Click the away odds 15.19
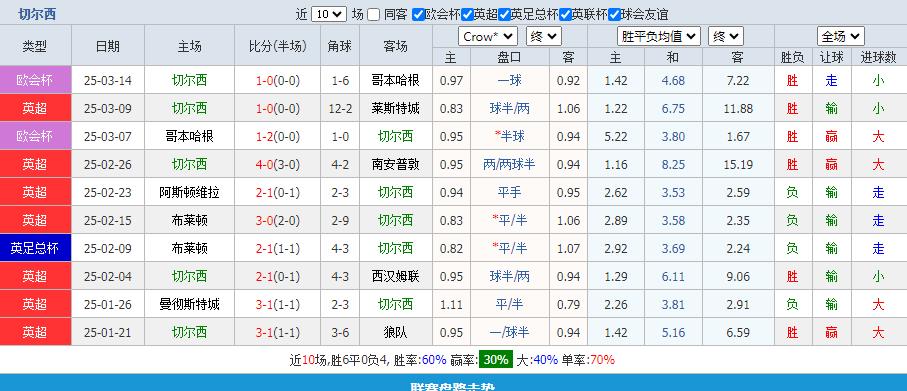907x391 pixels. point(738,164)
